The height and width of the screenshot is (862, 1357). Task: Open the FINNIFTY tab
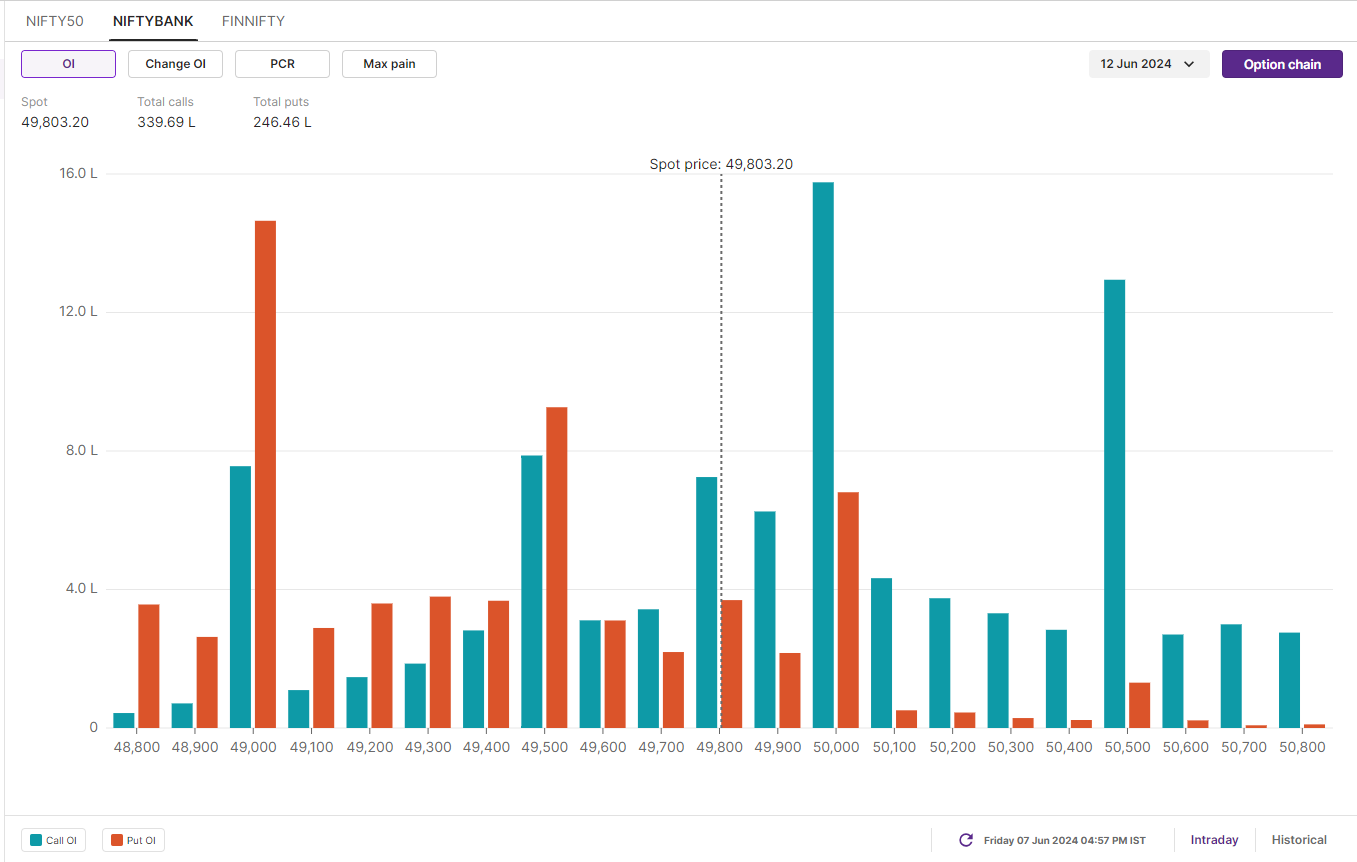pyautogui.click(x=253, y=21)
